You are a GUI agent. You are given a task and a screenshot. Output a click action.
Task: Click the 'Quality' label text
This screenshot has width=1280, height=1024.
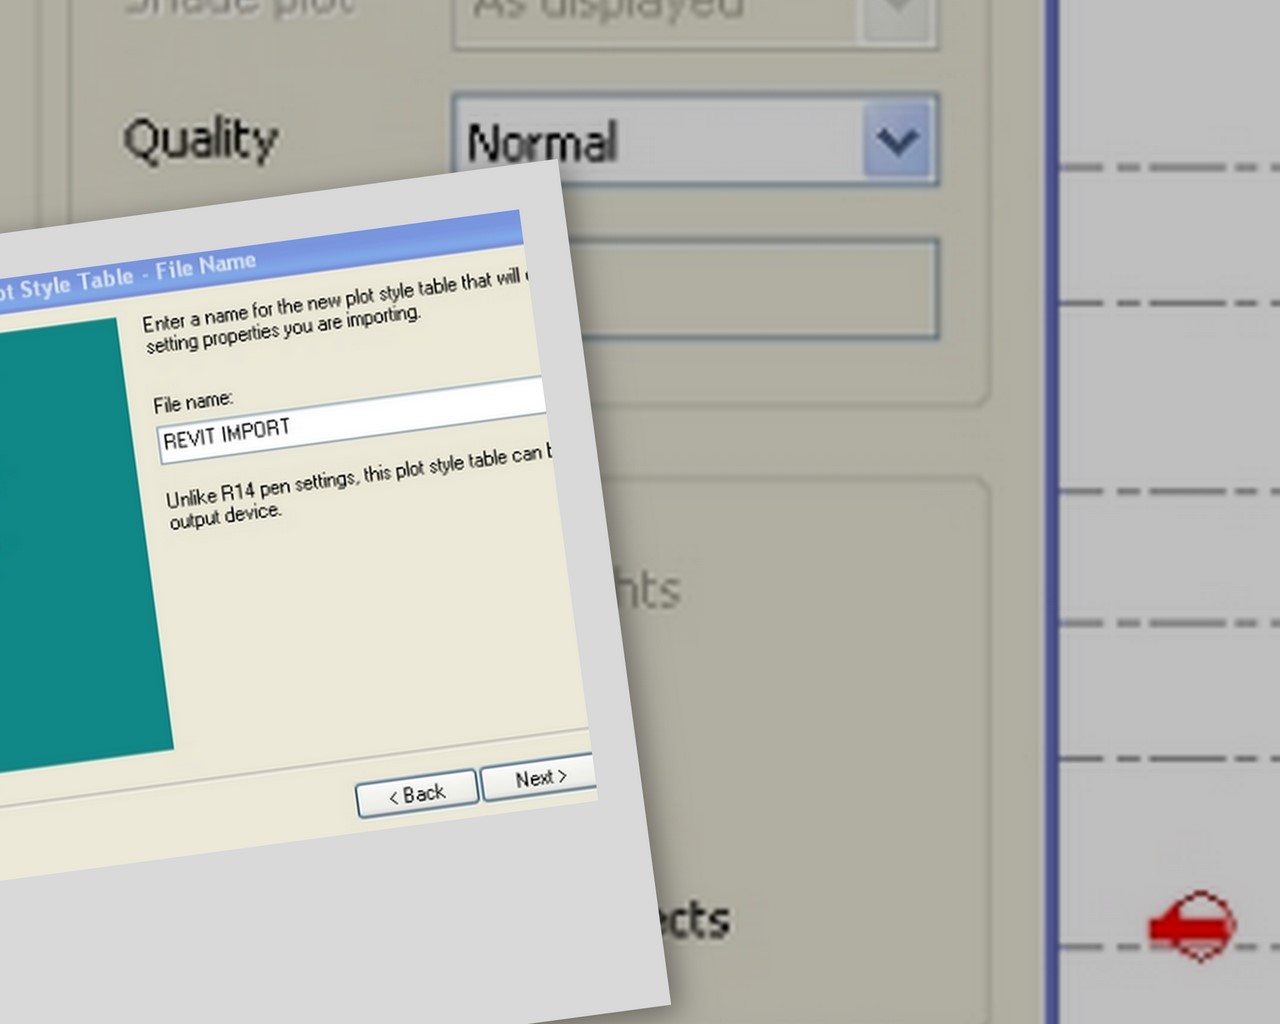click(x=200, y=139)
